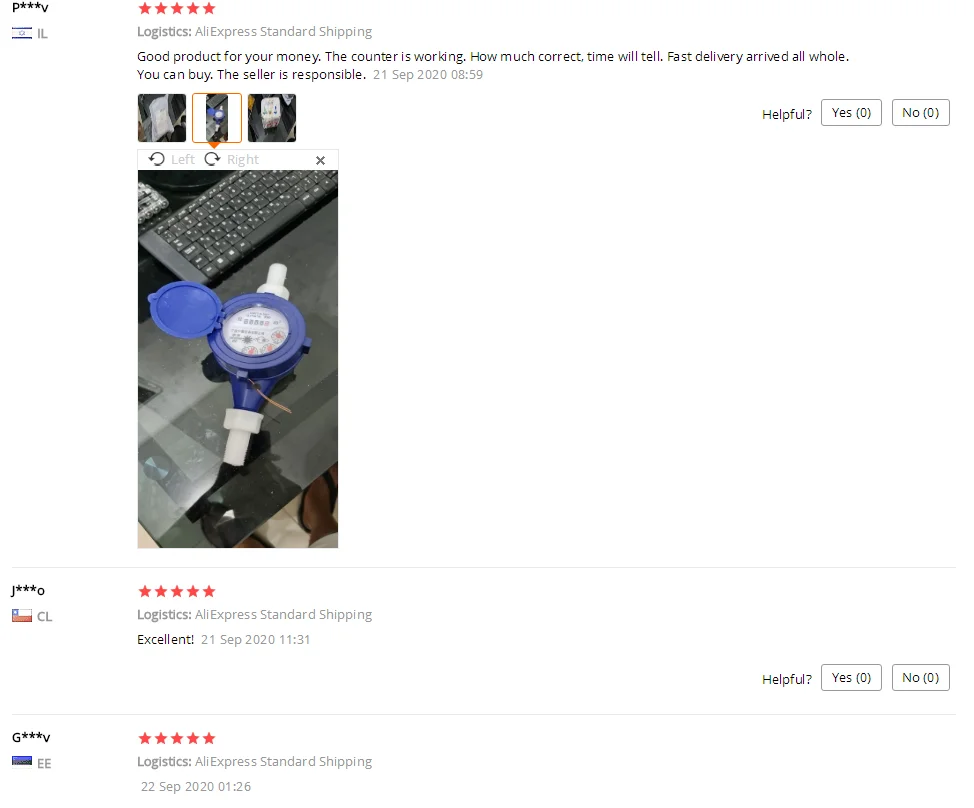Close the enlarged photo viewer

tap(321, 160)
